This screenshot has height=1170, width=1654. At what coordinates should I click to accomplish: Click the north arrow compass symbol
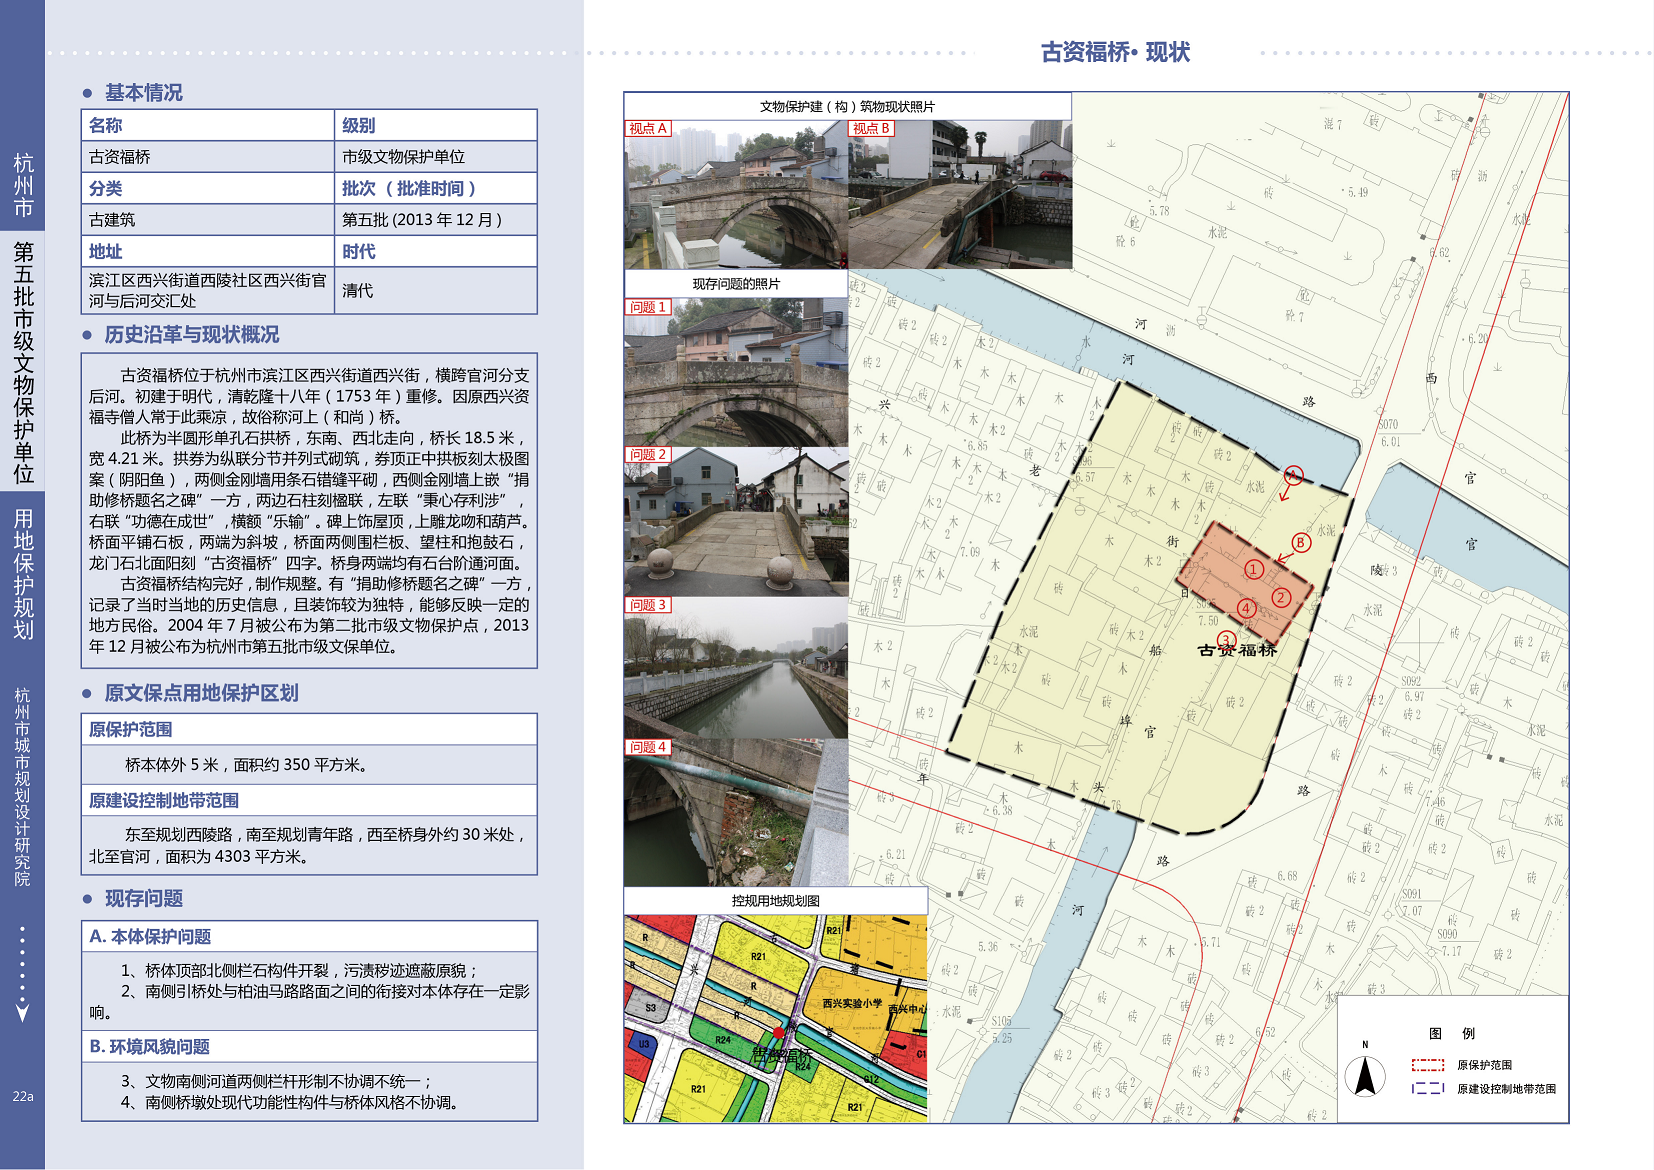click(x=1364, y=1076)
